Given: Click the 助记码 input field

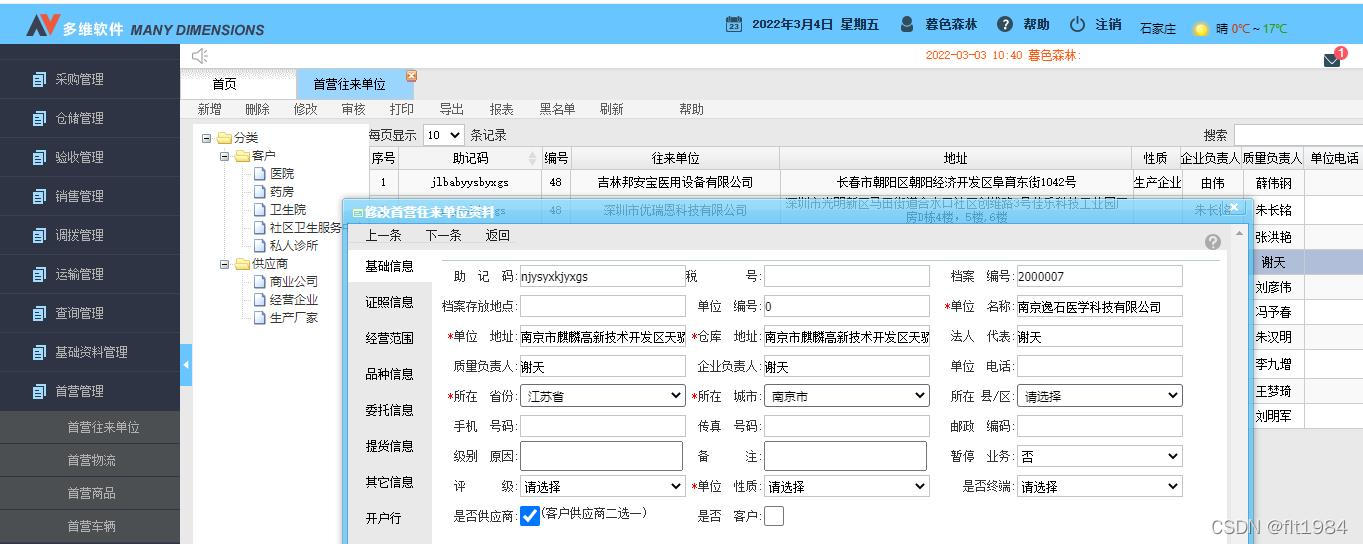Looking at the screenshot, I should pyautogui.click(x=603, y=276).
